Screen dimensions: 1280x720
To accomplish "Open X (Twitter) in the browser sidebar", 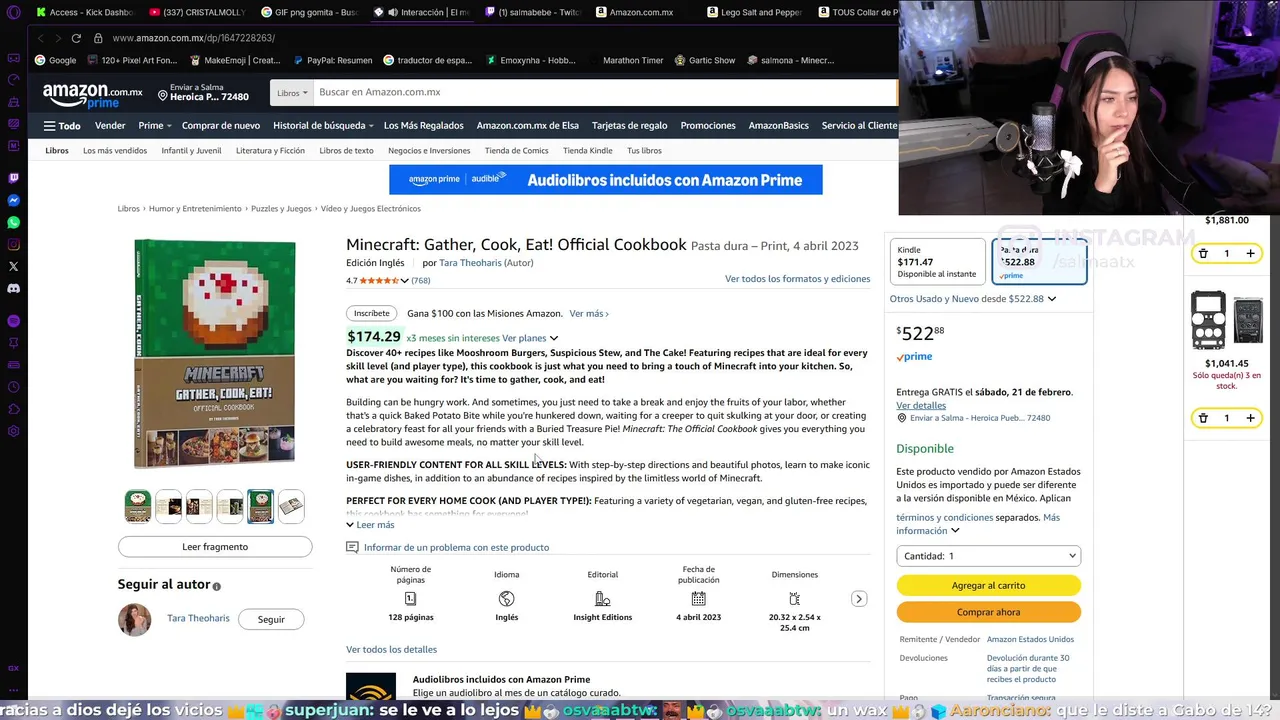I will (x=13, y=266).
